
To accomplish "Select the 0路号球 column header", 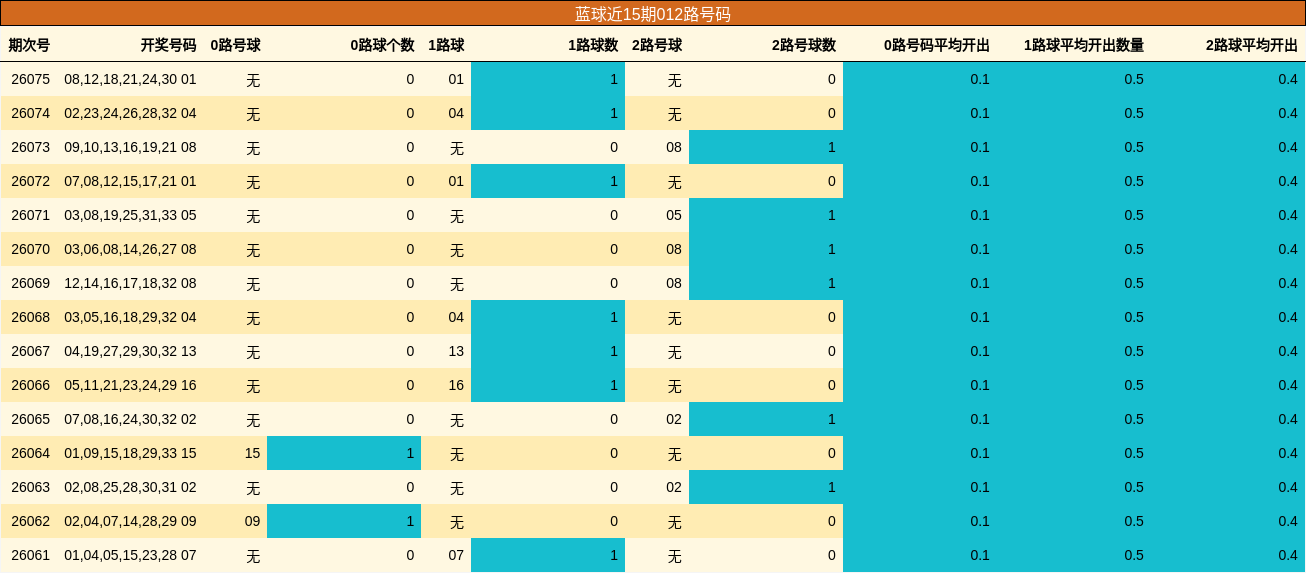I will pos(235,45).
